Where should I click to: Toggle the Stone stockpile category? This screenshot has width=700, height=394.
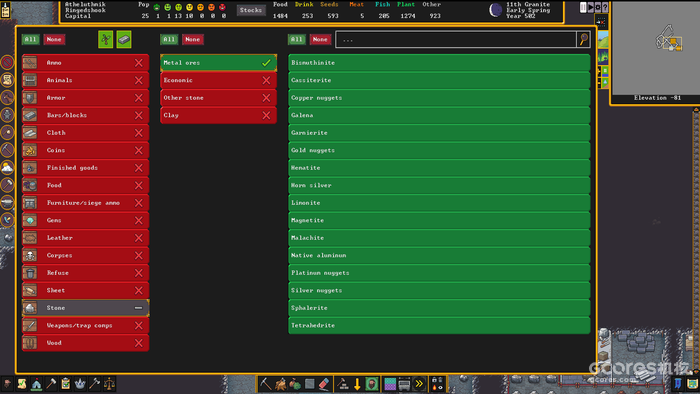point(85,308)
